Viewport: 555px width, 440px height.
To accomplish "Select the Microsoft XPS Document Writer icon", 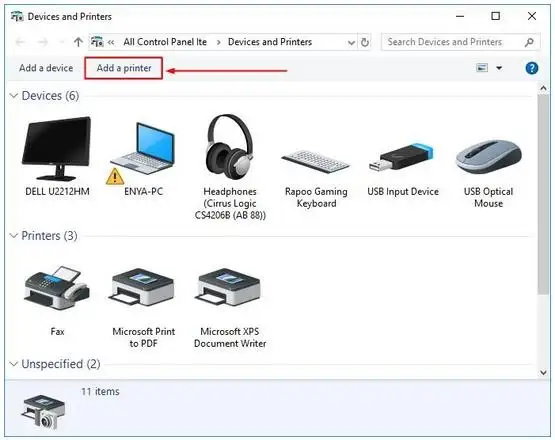I will coord(229,287).
